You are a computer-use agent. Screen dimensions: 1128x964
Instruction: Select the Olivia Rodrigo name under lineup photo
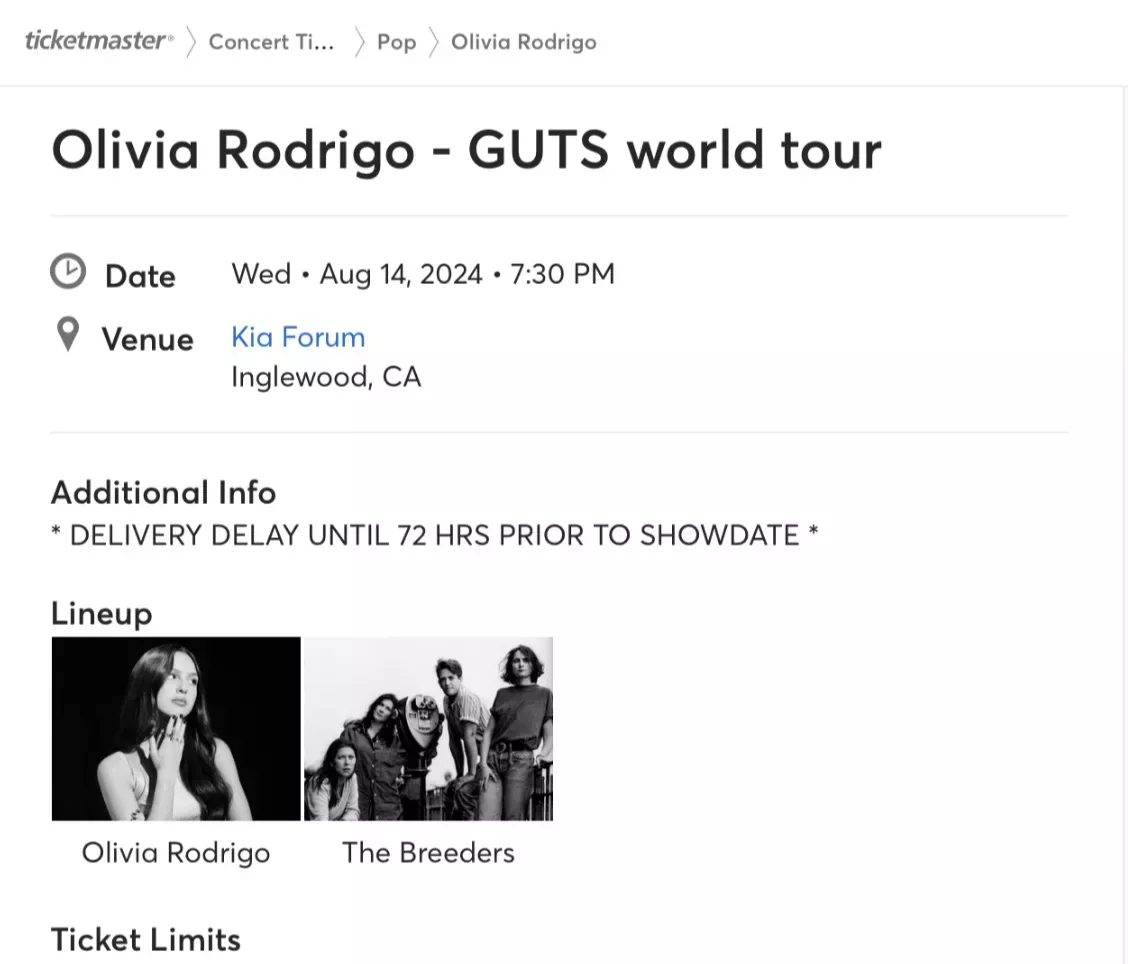176,853
